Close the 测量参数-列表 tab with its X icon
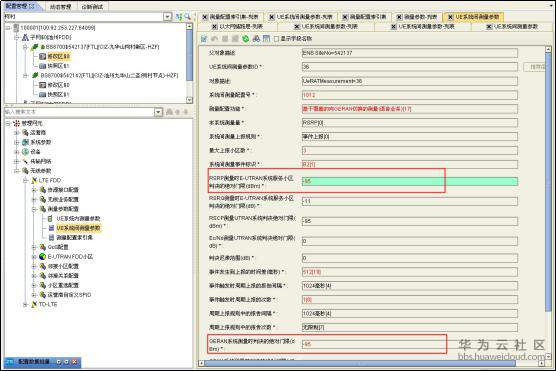 click(x=399, y=17)
